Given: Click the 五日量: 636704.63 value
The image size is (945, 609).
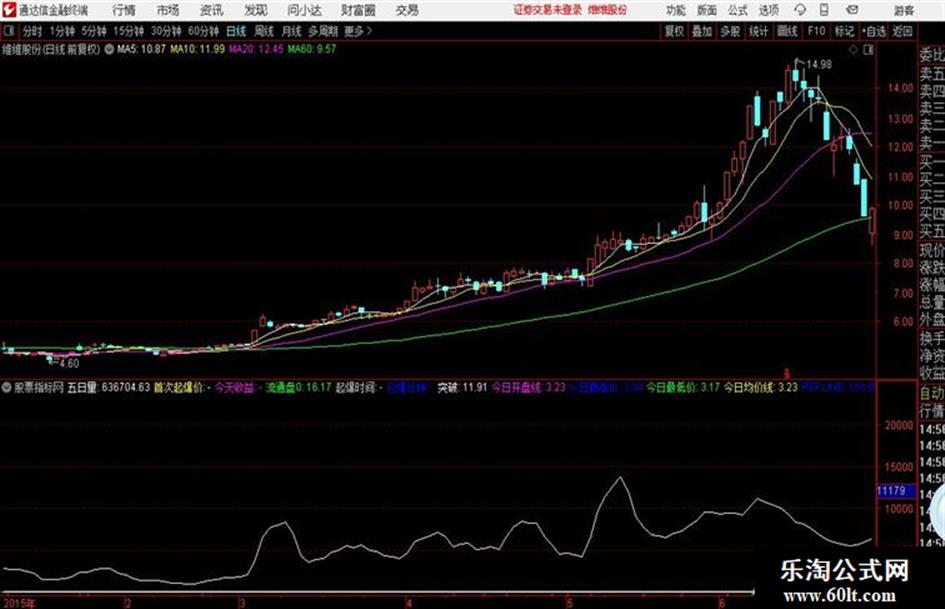Looking at the screenshot, I should (108, 387).
